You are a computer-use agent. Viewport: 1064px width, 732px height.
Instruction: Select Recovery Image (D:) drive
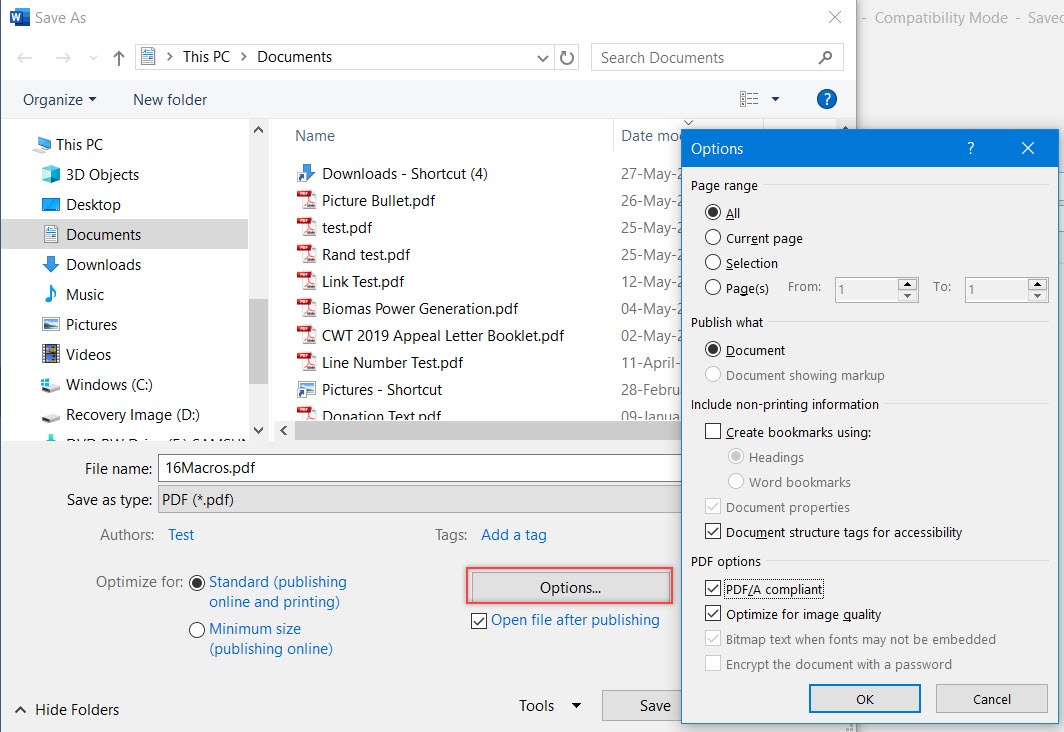click(x=132, y=415)
